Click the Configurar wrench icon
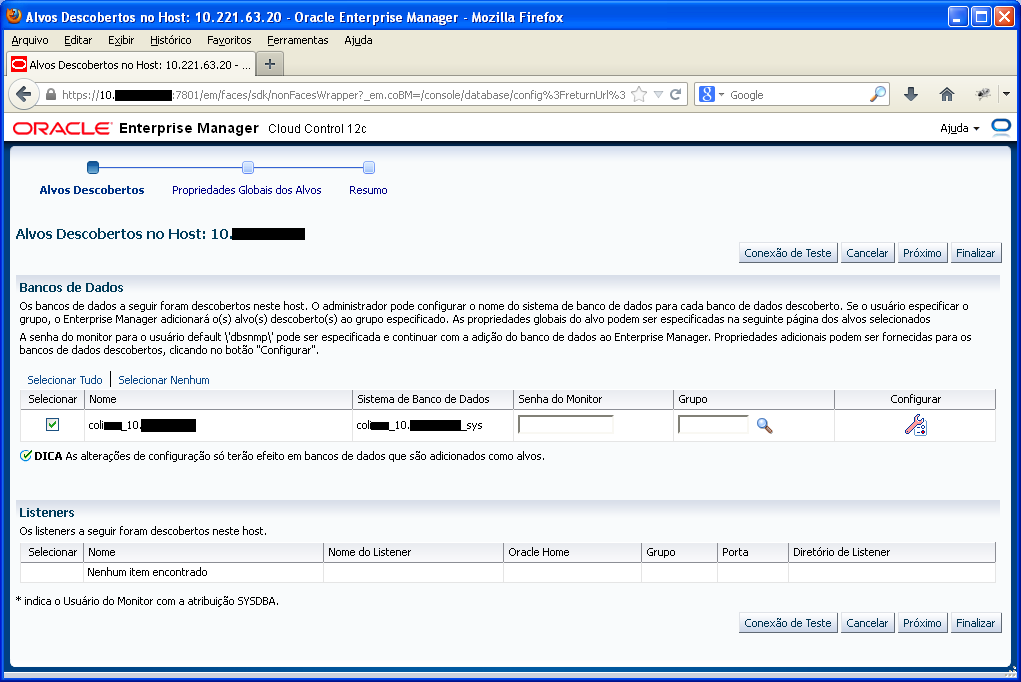Image resolution: width=1021 pixels, height=682 pixels. click(x=916, y=425)
